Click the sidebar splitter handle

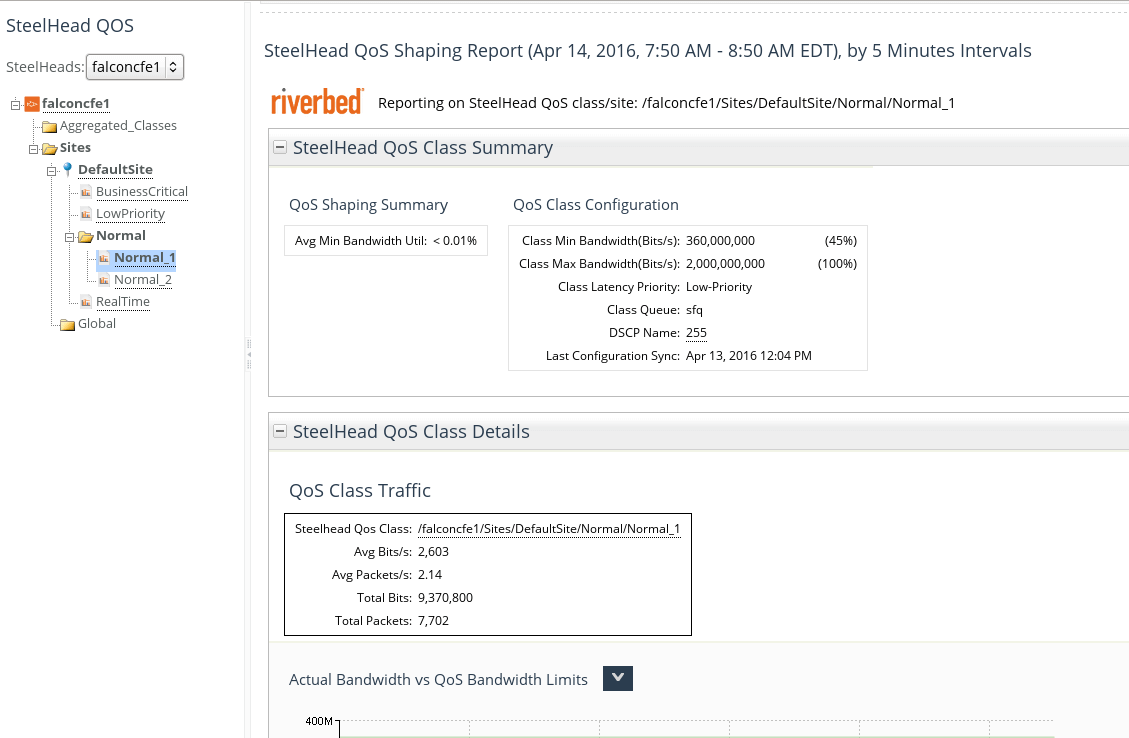(x=249, y=354)
